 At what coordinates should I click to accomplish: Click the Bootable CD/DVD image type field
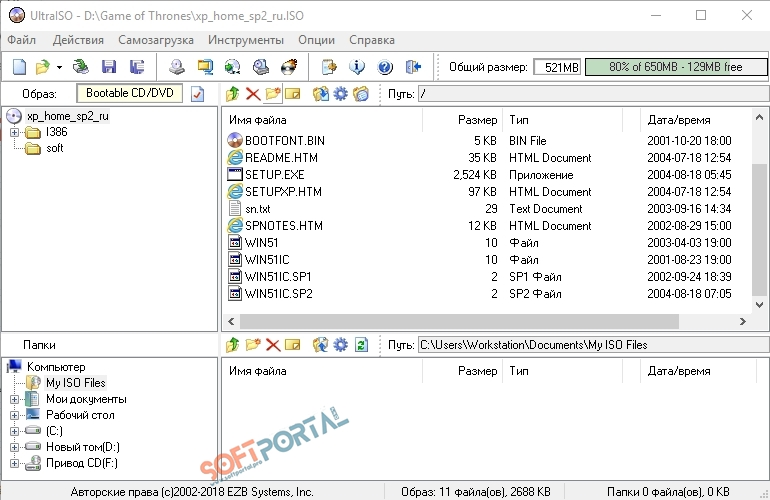tap(130, 93)
